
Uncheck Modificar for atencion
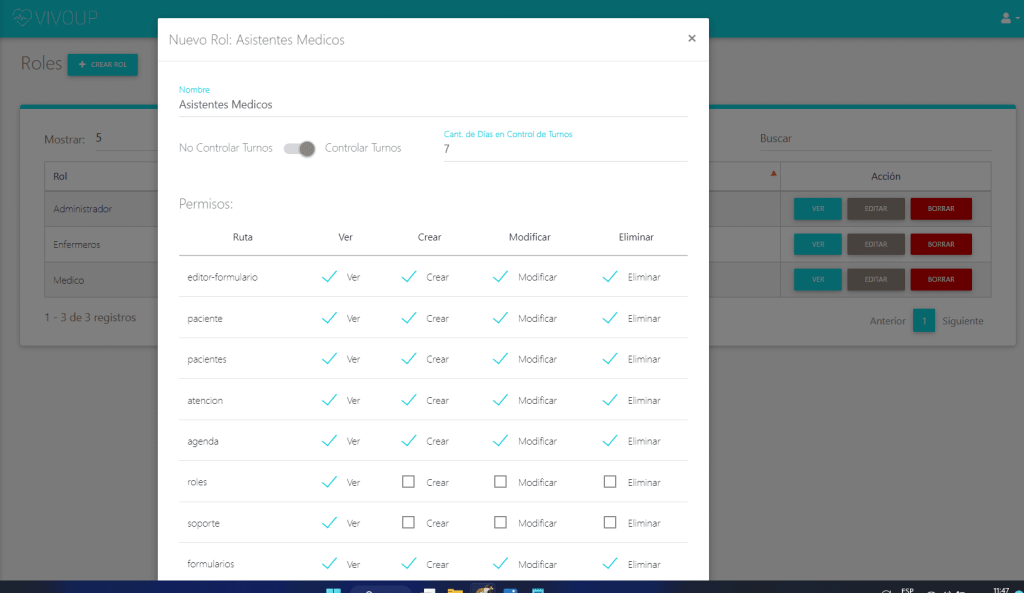(x=500, y=400)
